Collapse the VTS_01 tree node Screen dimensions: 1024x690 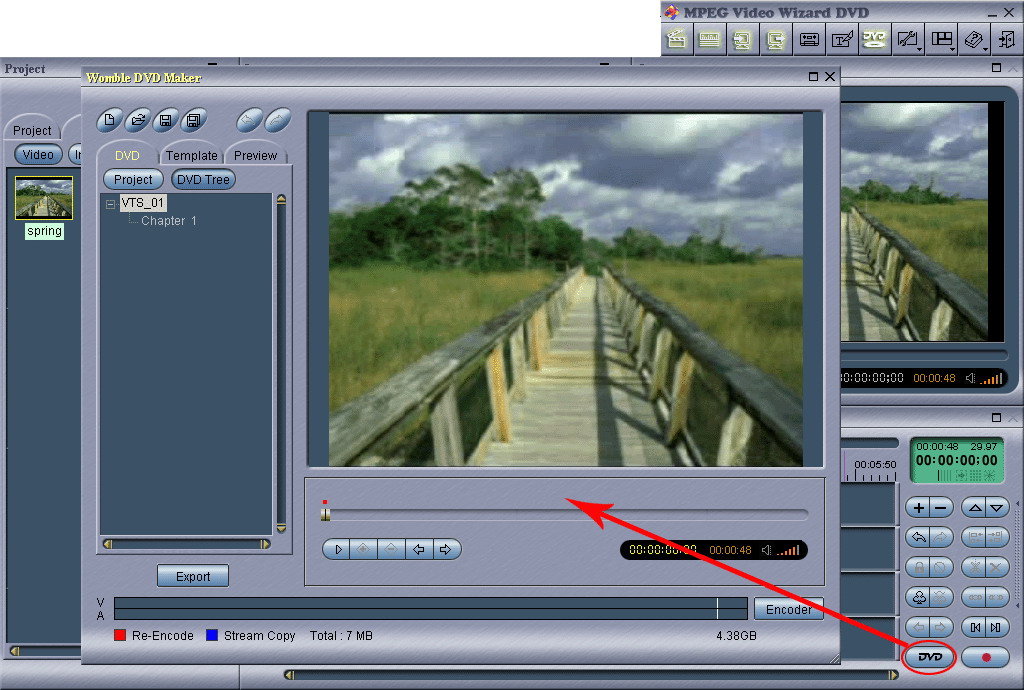(x=110, y=204)
